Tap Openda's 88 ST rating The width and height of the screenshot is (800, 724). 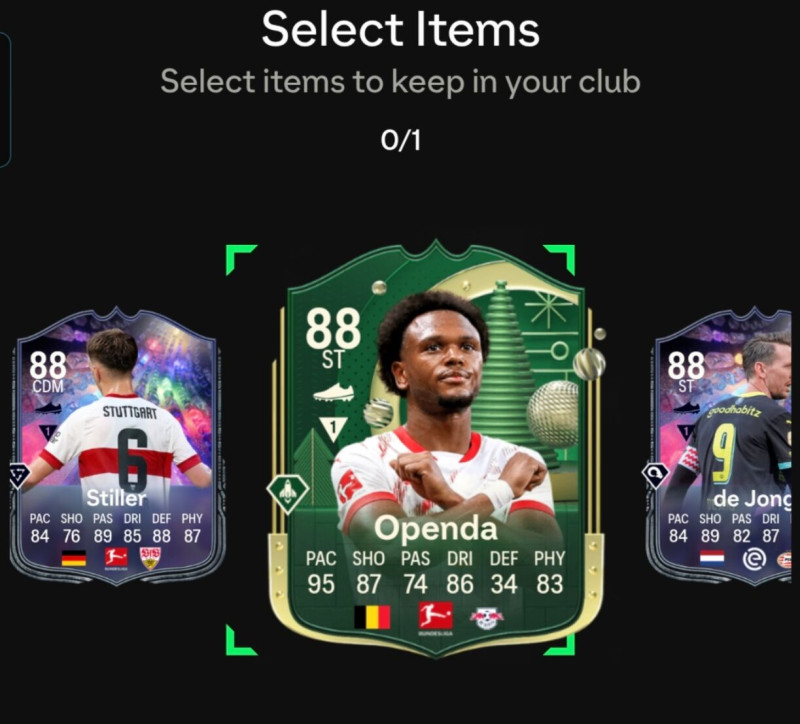(x=333, y=338)
